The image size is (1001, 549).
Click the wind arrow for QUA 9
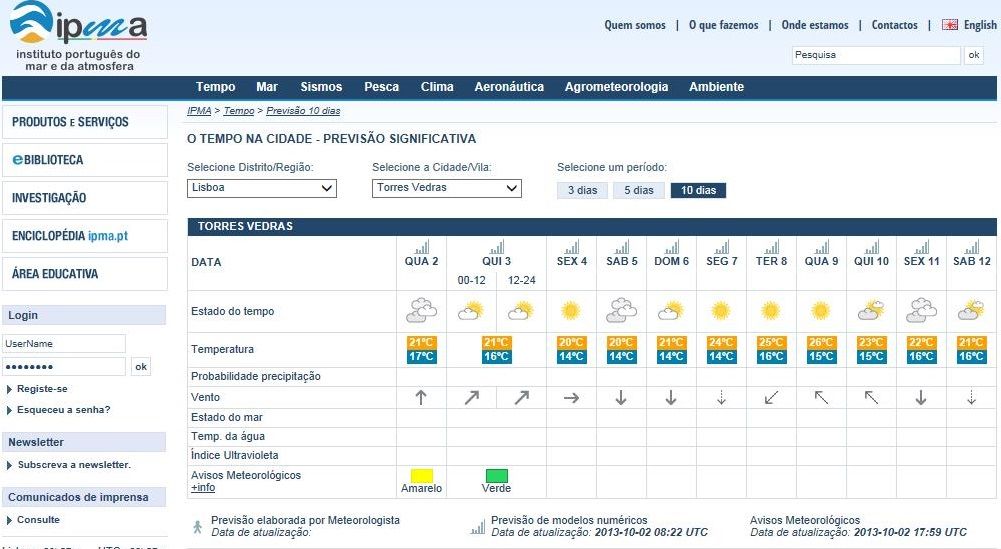coord(821,398)
